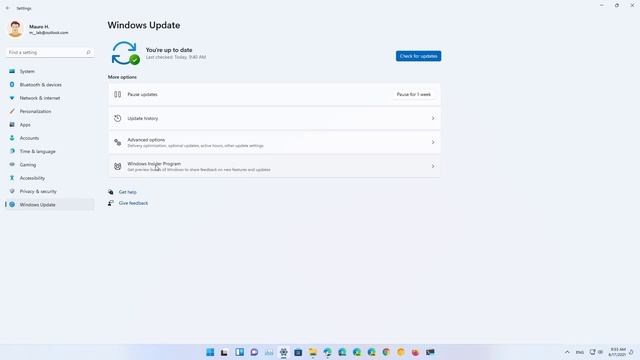Open Update history
This screenshot has width=640, height=360.
(274, 118)
